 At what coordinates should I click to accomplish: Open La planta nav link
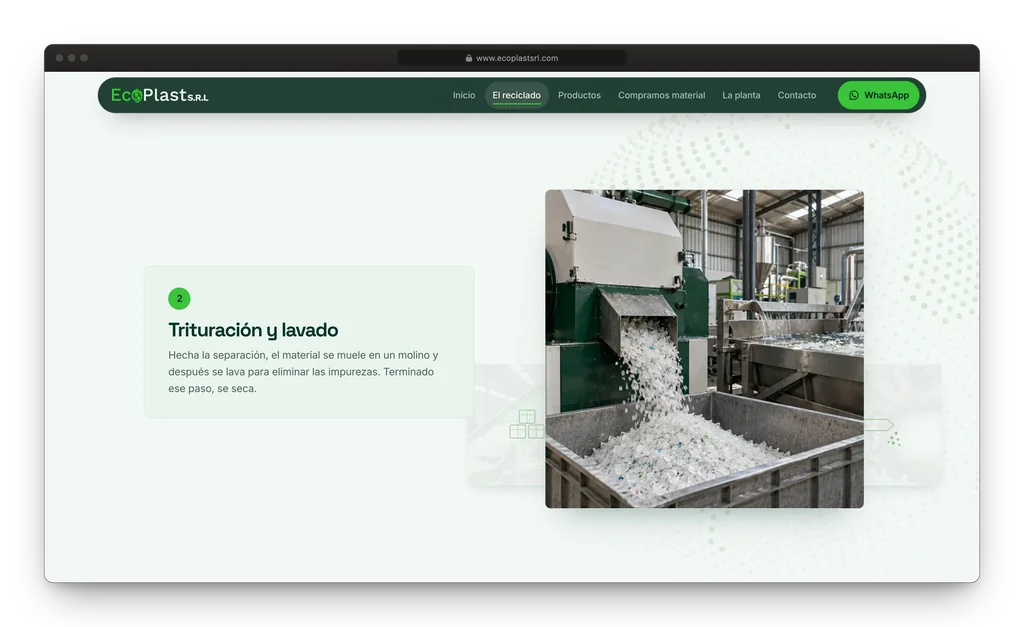pyautogui.click(x=741, y=95)
